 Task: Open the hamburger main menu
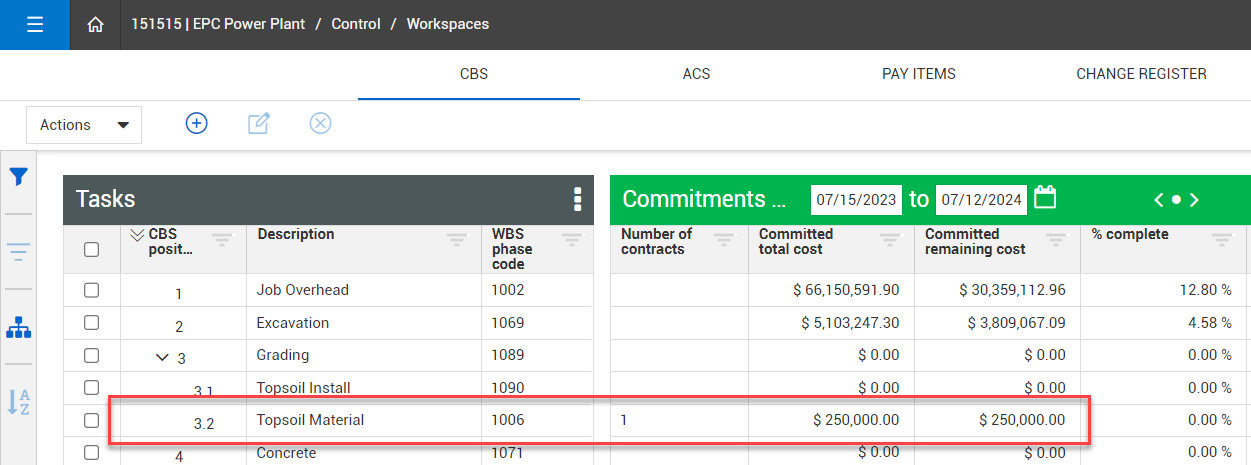[35, 24]
